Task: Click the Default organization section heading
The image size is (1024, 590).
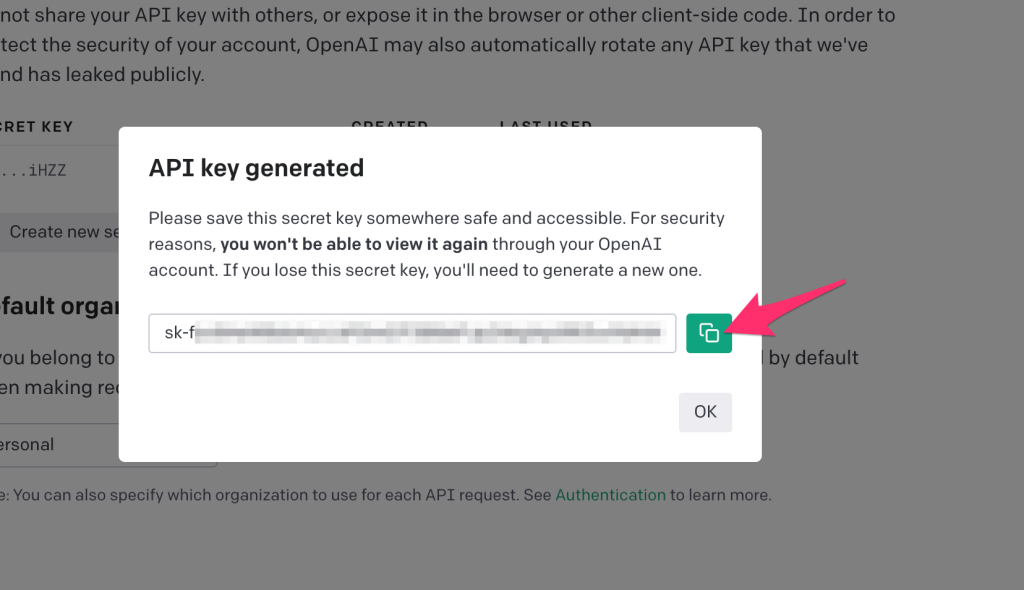Action: 59,306
